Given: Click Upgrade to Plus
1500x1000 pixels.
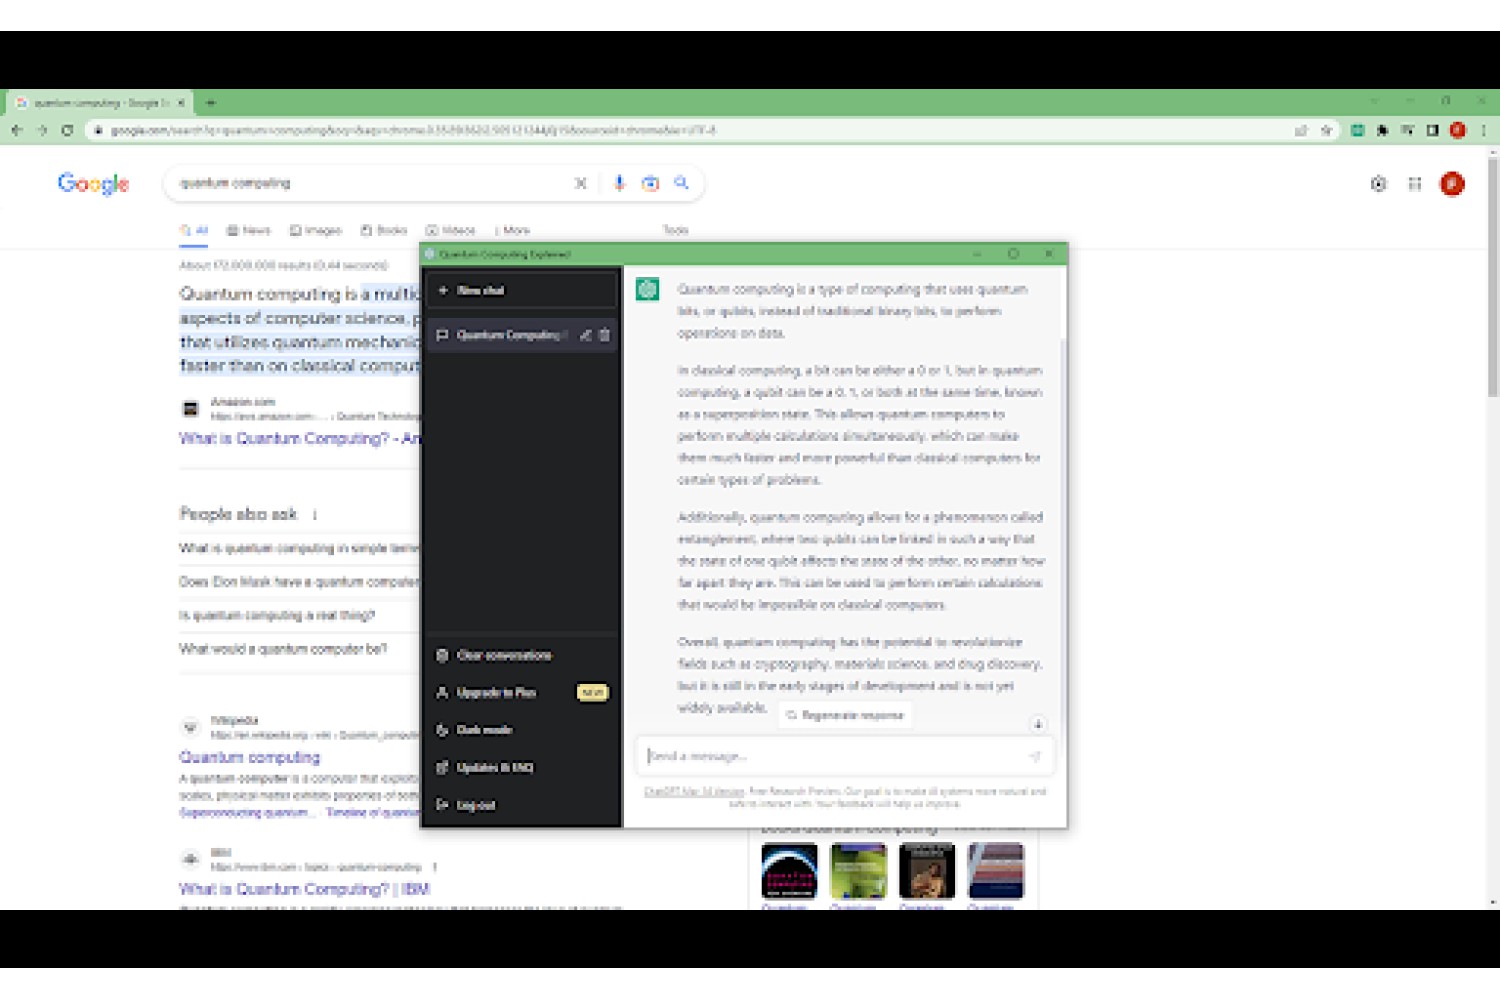Looking at the screenshot, I should click(522, 692).
